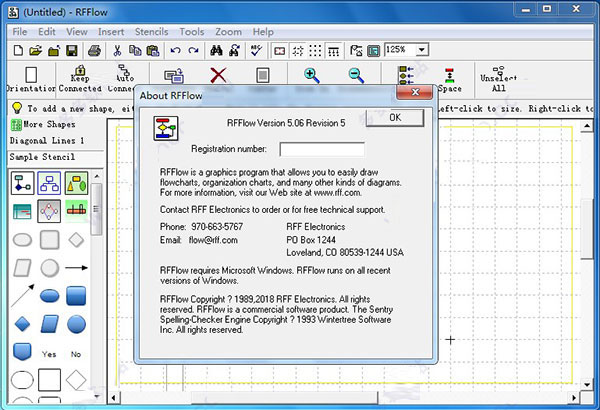Viewport: 600px width, 410px height.
Task: Click Unselect All in toolbar
Action: tap(499, 79)
